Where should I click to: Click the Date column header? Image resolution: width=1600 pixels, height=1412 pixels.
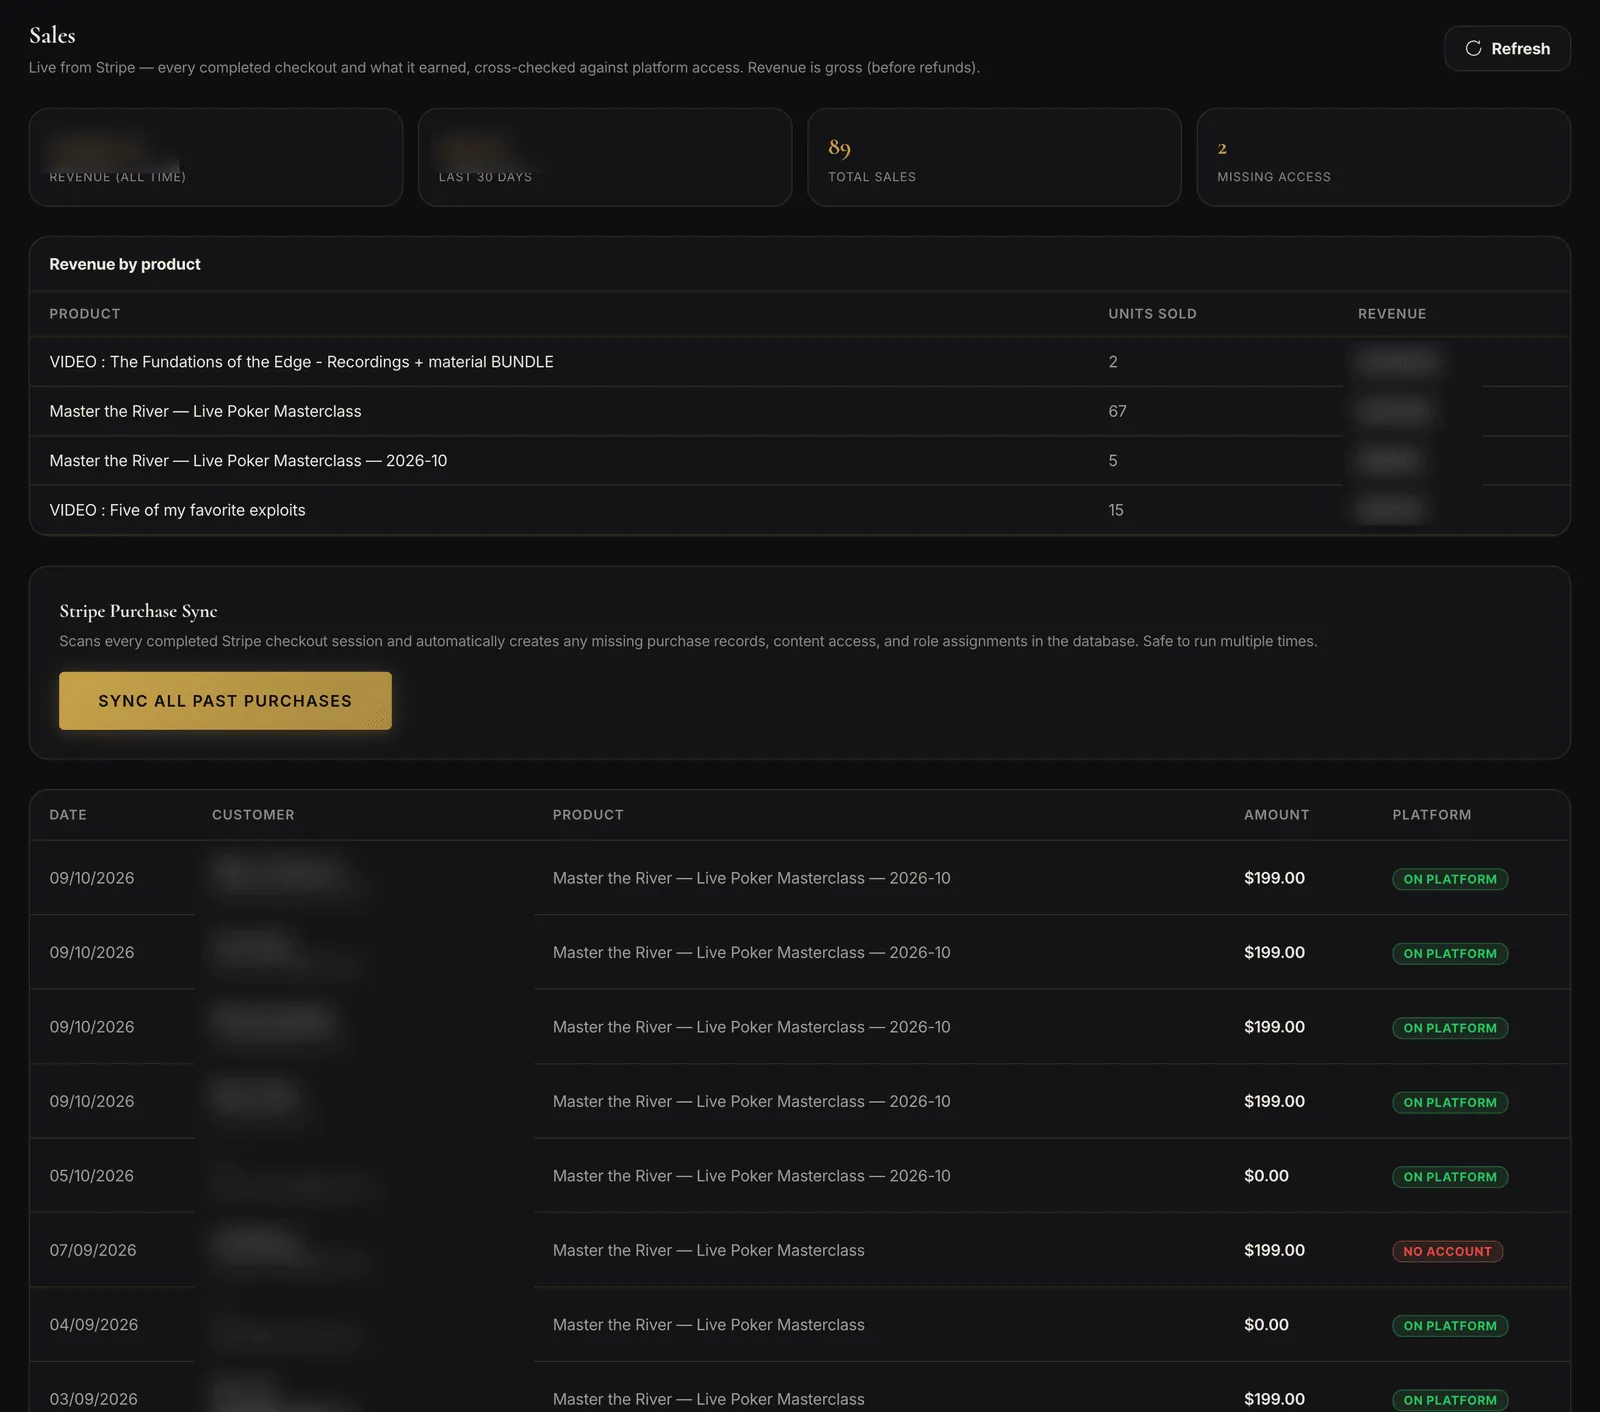click(x=68, y=815)
